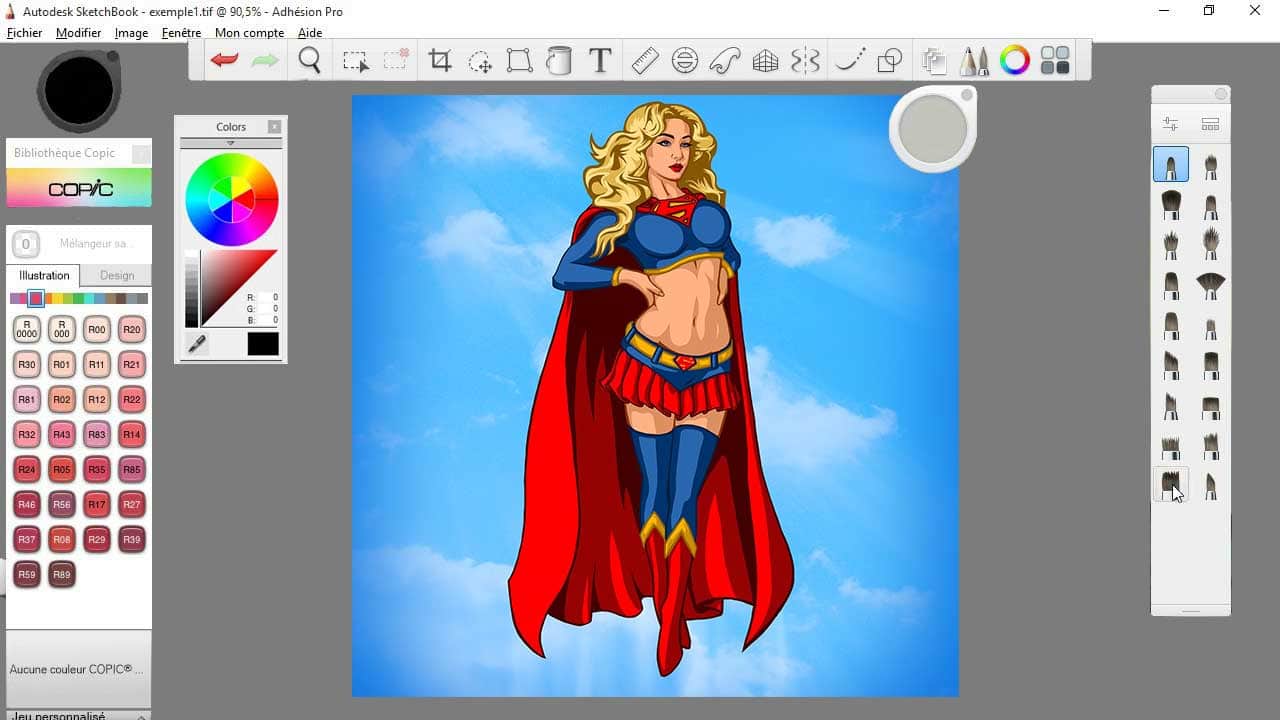The height and width of the screenshot is (720, 1280).
Task: Click the Bibliothèque Copic panel header button
Action: coord(141,154)
